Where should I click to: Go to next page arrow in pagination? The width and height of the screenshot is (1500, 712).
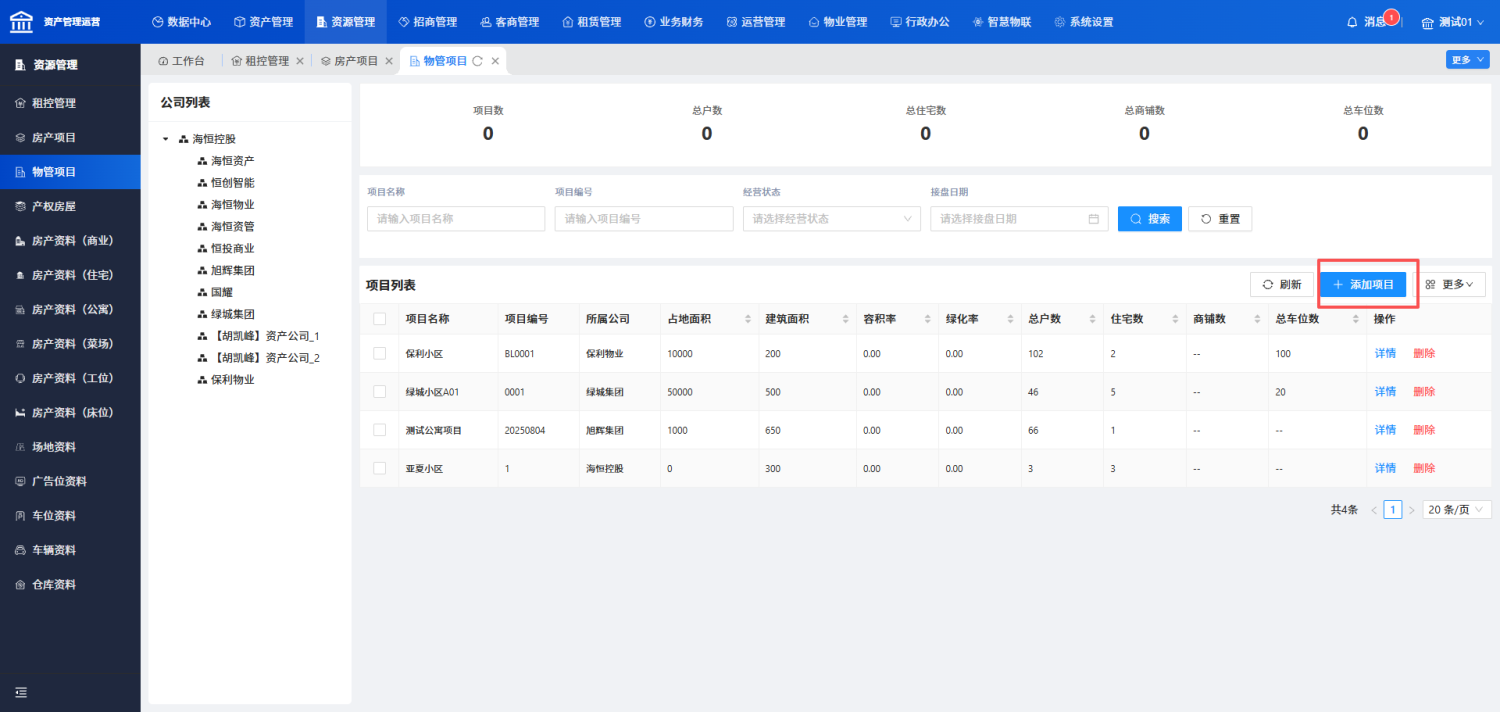tap(1412, 510)
